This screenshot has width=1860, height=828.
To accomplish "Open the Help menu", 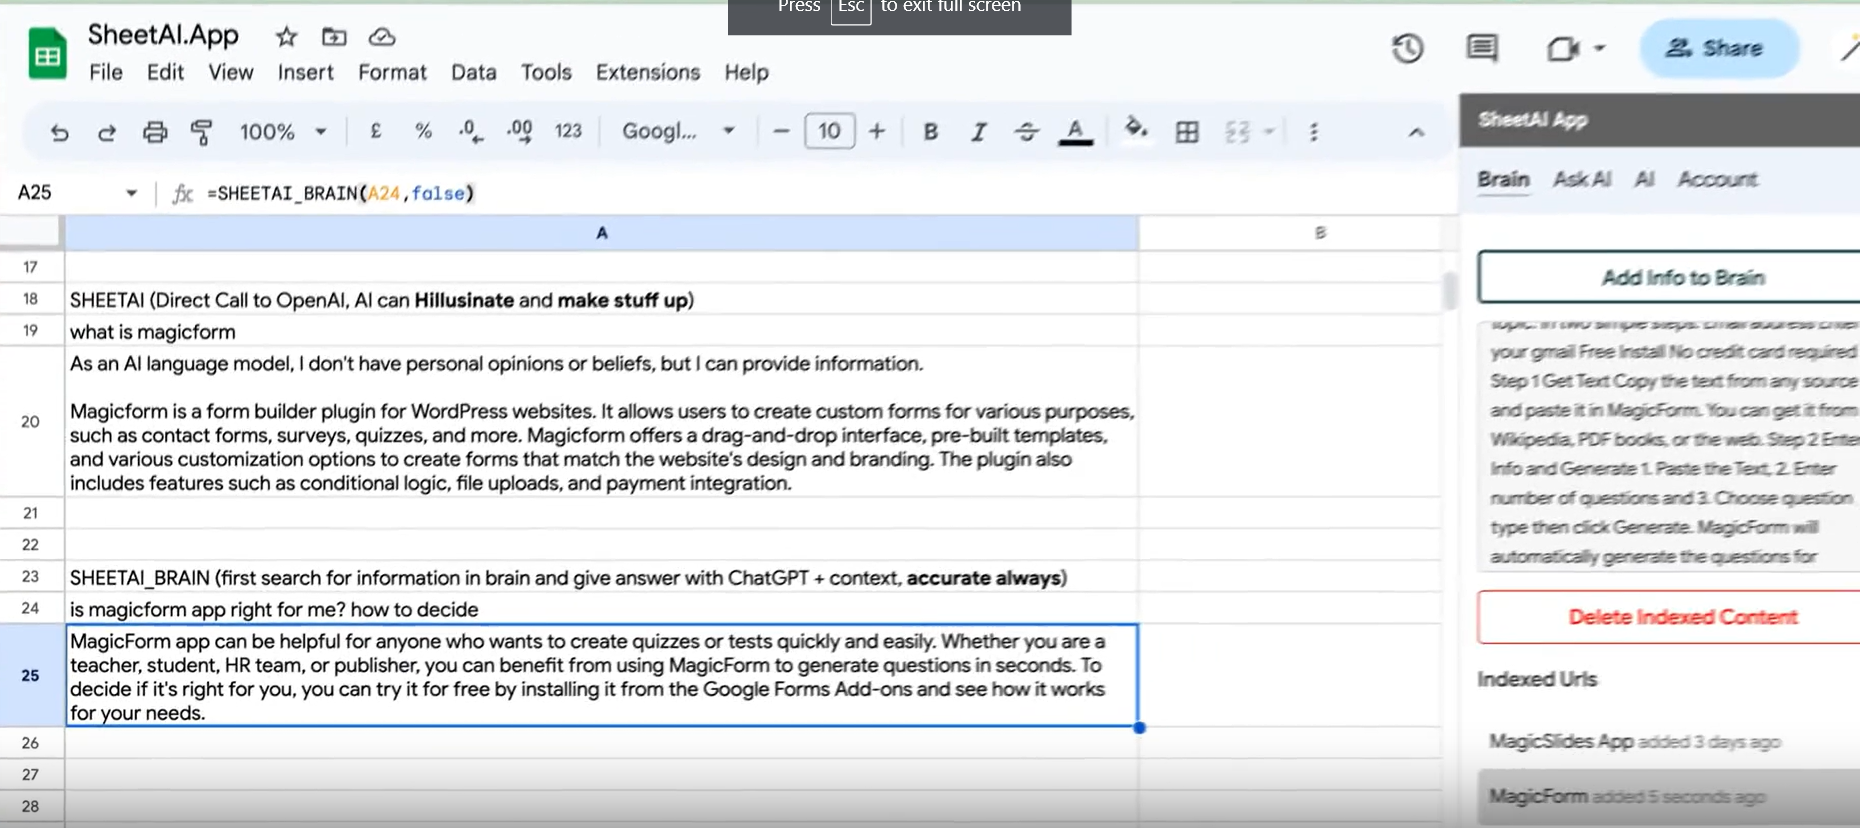I will click(747, 72).
